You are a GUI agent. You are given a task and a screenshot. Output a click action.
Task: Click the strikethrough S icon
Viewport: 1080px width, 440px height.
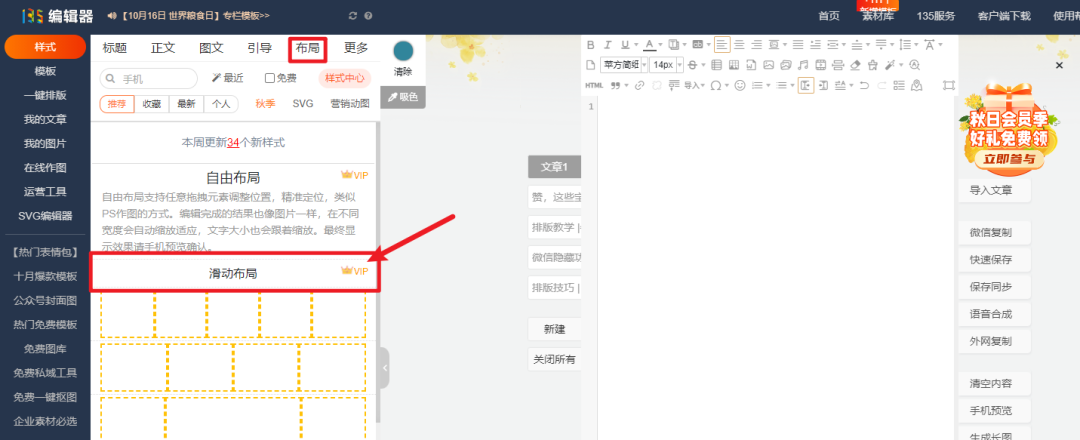692,65
